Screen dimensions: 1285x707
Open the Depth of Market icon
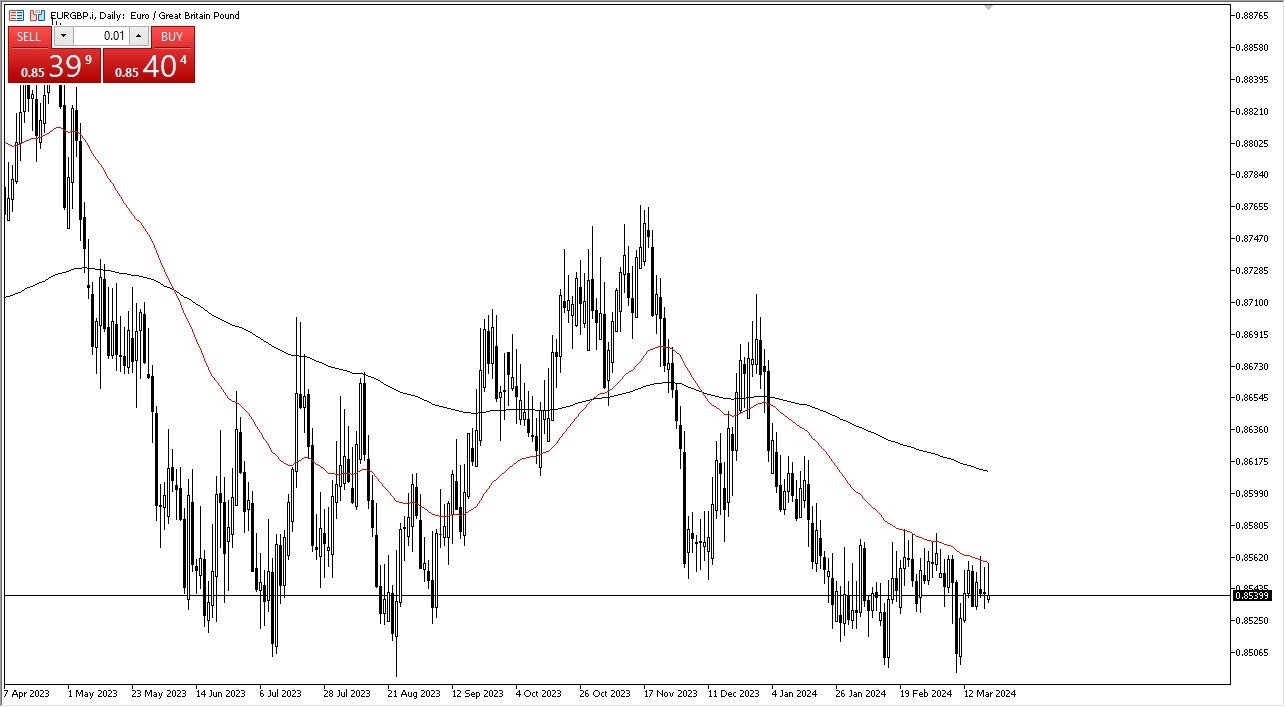(16, 15)
